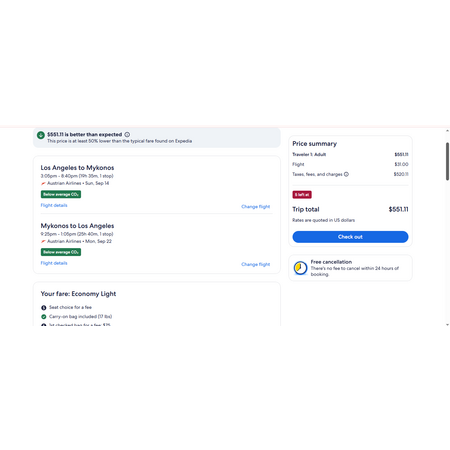Click green checkmark beside Carry-on bag included
The image size is (450, 450).
[44, 317]
